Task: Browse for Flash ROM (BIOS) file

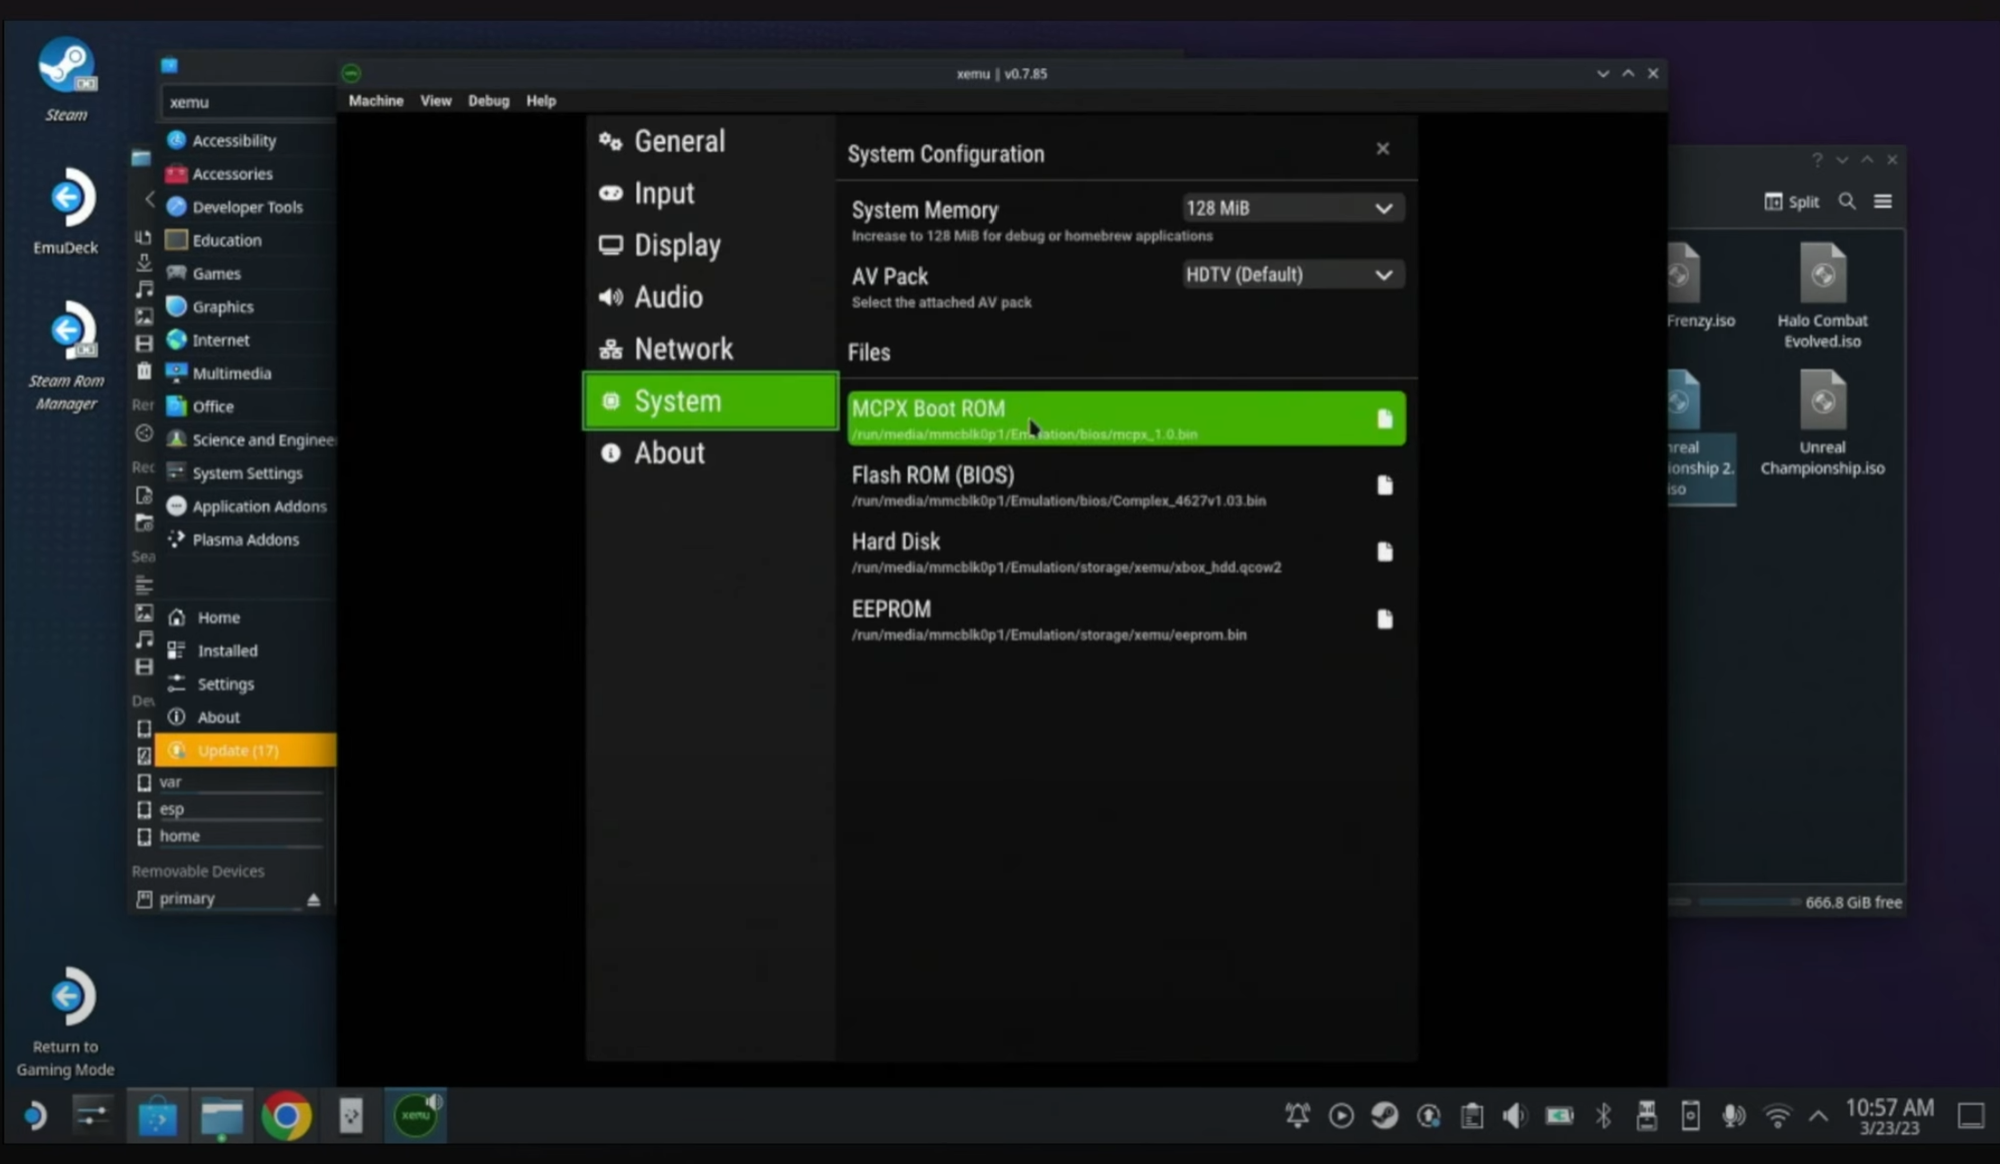Action: point(1384,486)
